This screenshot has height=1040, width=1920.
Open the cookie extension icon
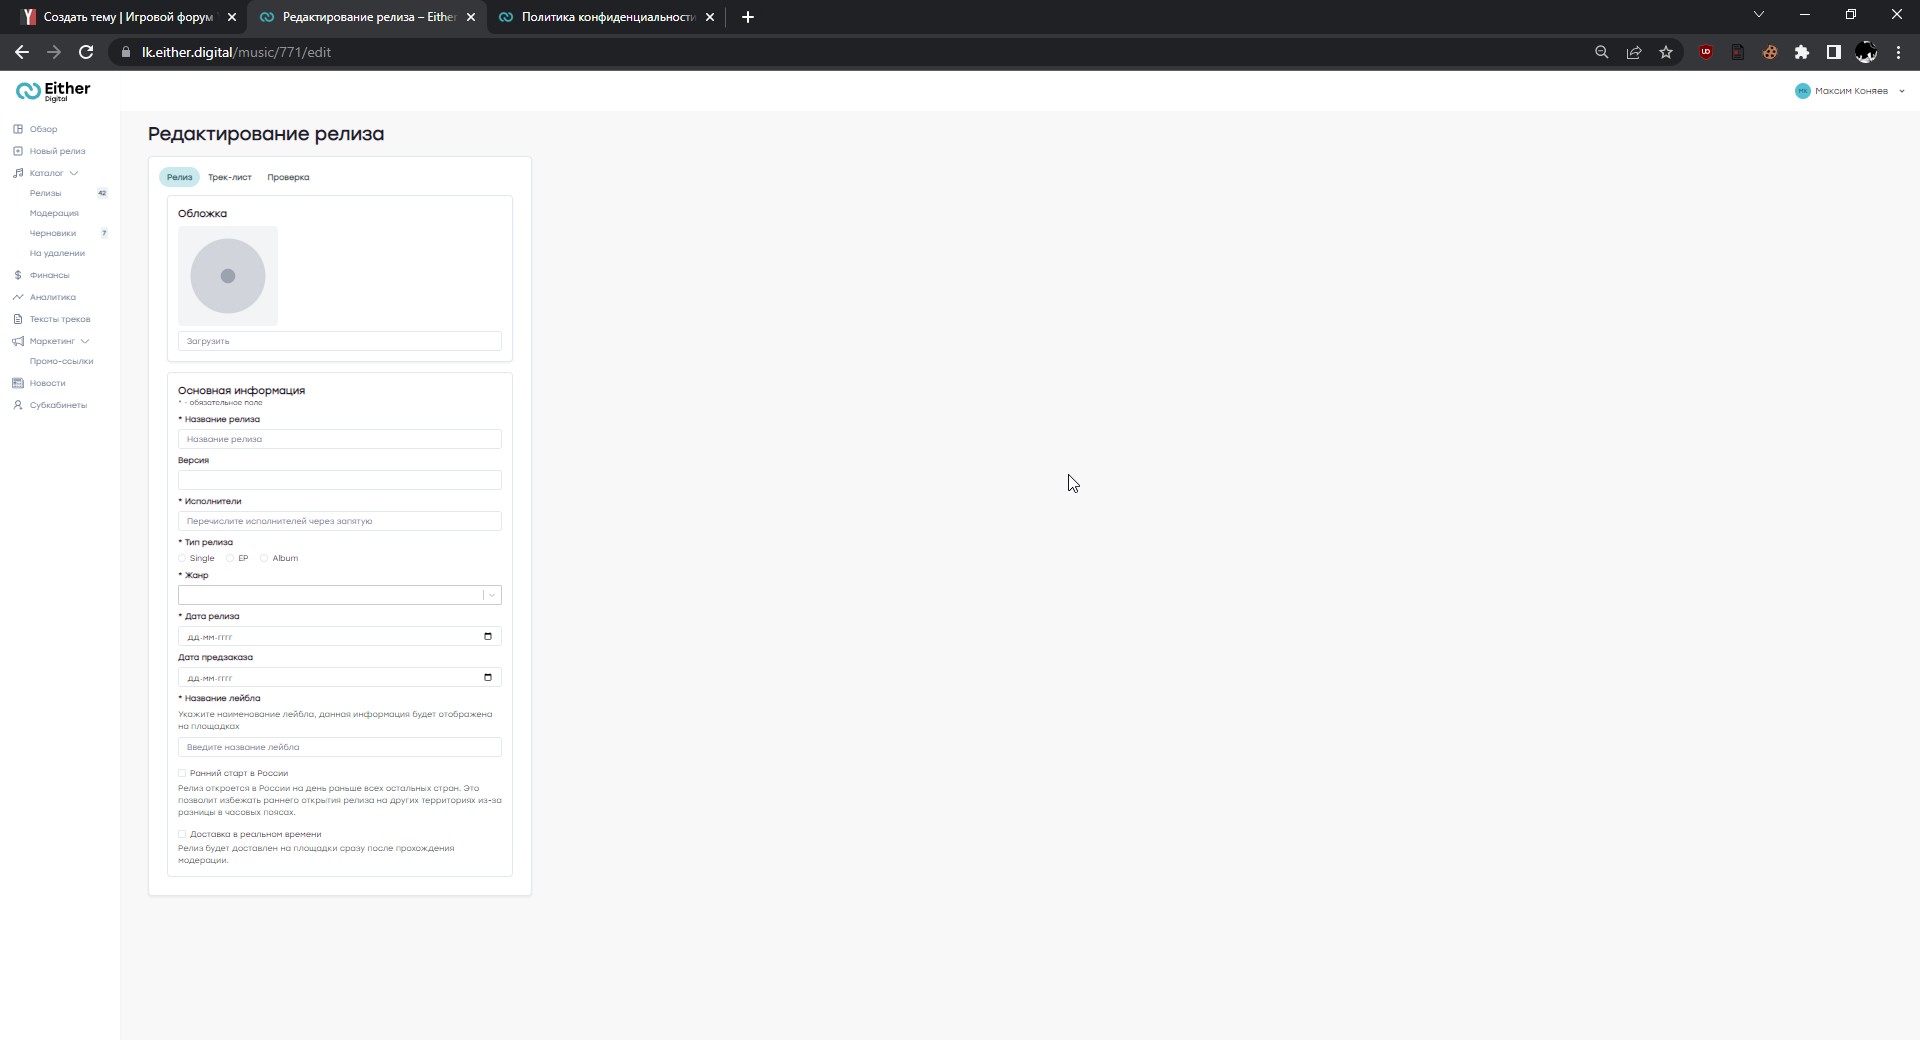1770,52
